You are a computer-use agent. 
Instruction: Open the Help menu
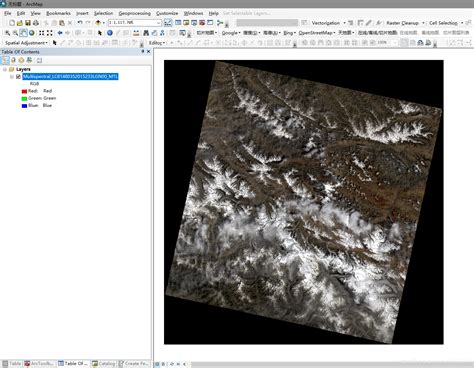click(214, 13)
